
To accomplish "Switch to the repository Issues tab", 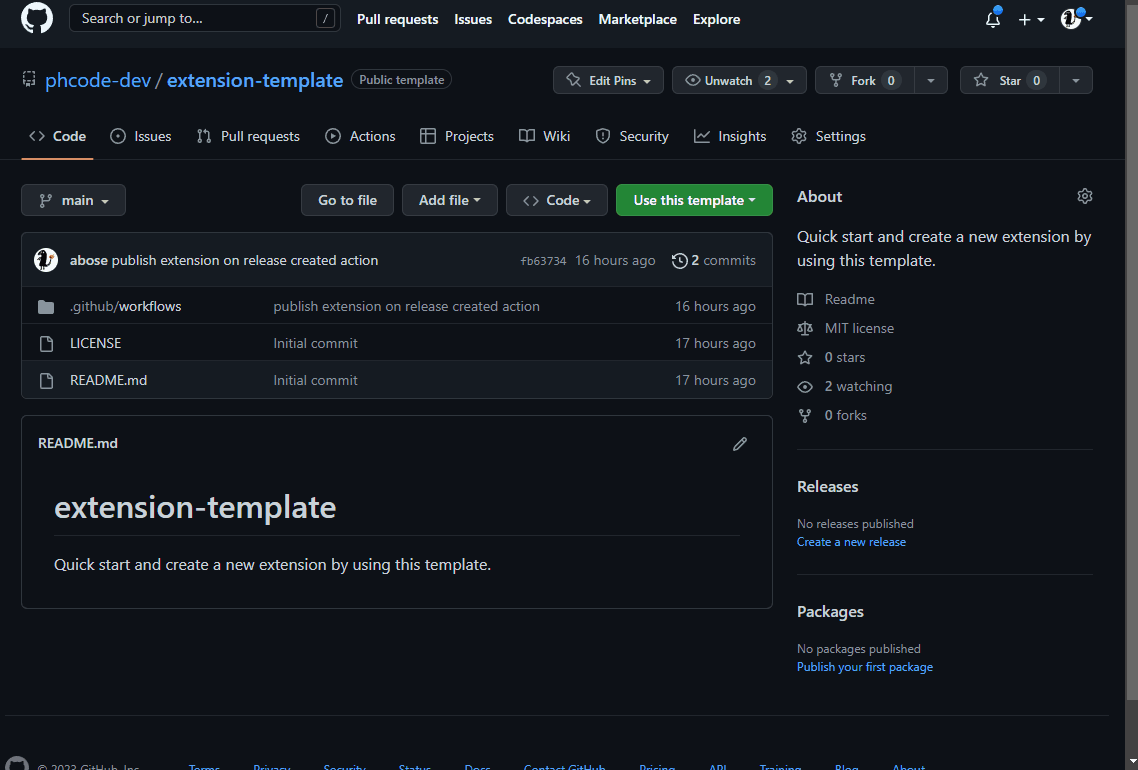I will (141, 136).
